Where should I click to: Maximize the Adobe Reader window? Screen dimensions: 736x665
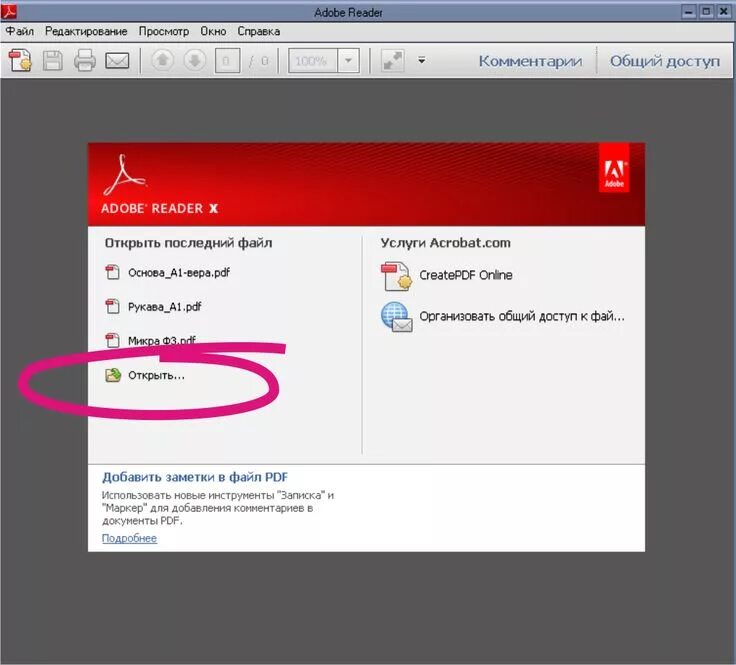click(705, 12)
